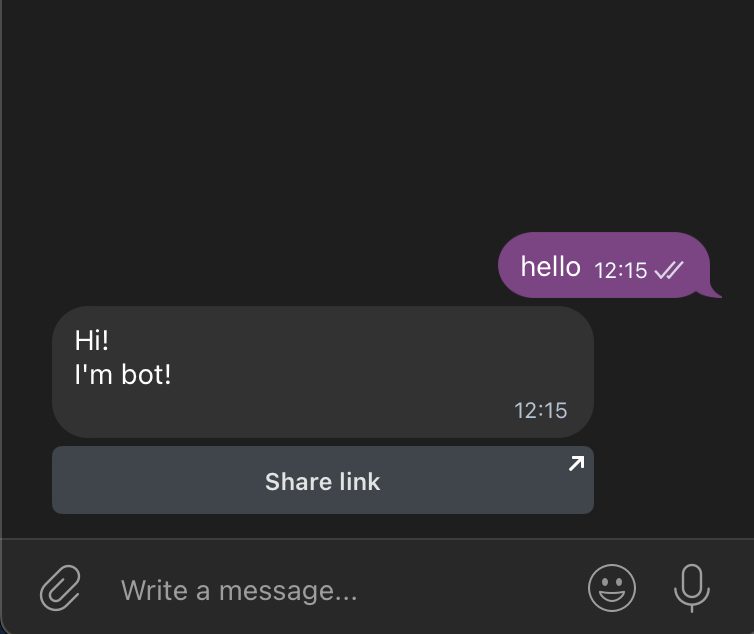Click empty space left of hello bubble
The image size is (754, 634).
(250, 265)
